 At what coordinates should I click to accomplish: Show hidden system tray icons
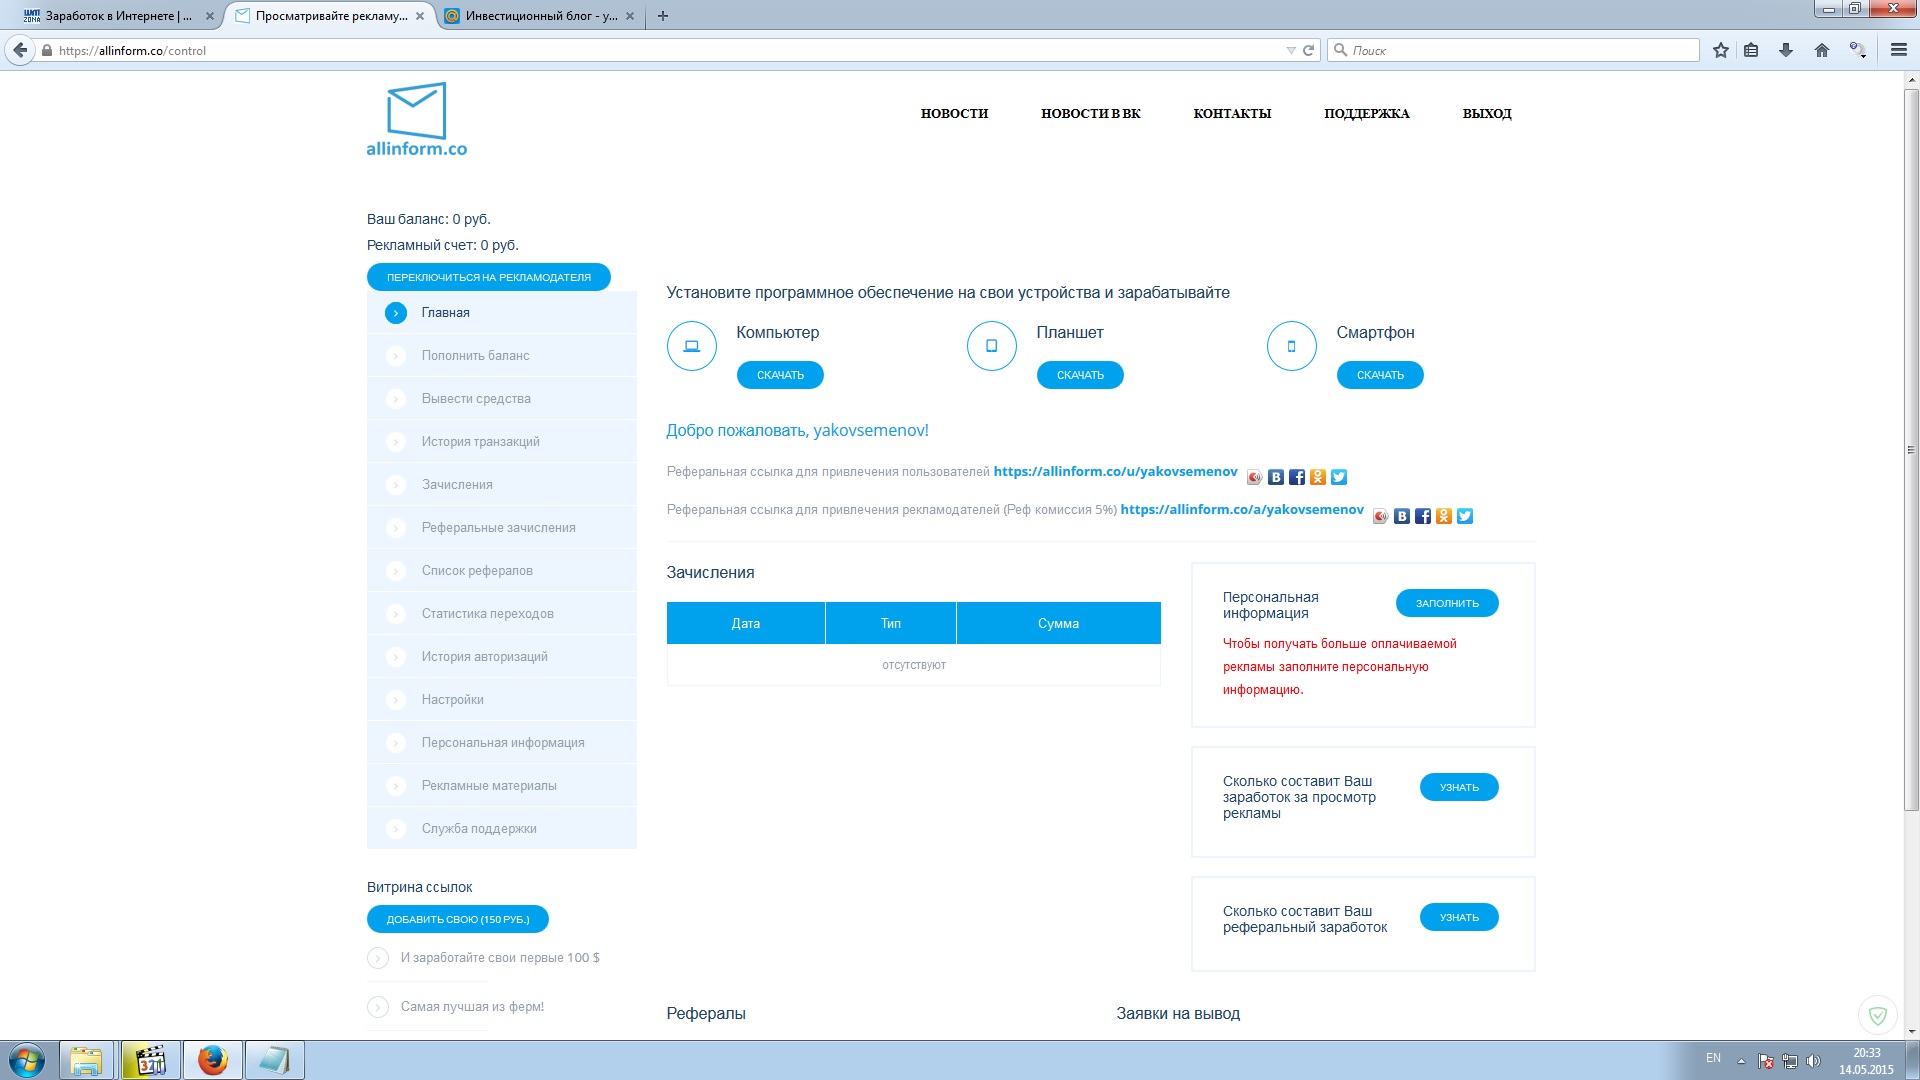click(x=1741, y=1061)
